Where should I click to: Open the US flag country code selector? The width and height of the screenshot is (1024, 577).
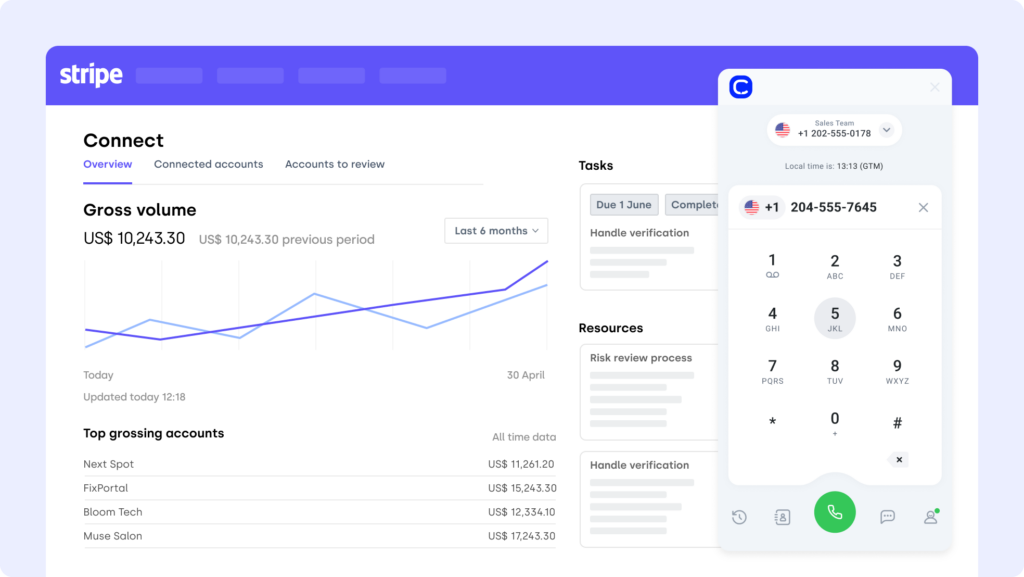pyautogui.click(x=761, y=208)
